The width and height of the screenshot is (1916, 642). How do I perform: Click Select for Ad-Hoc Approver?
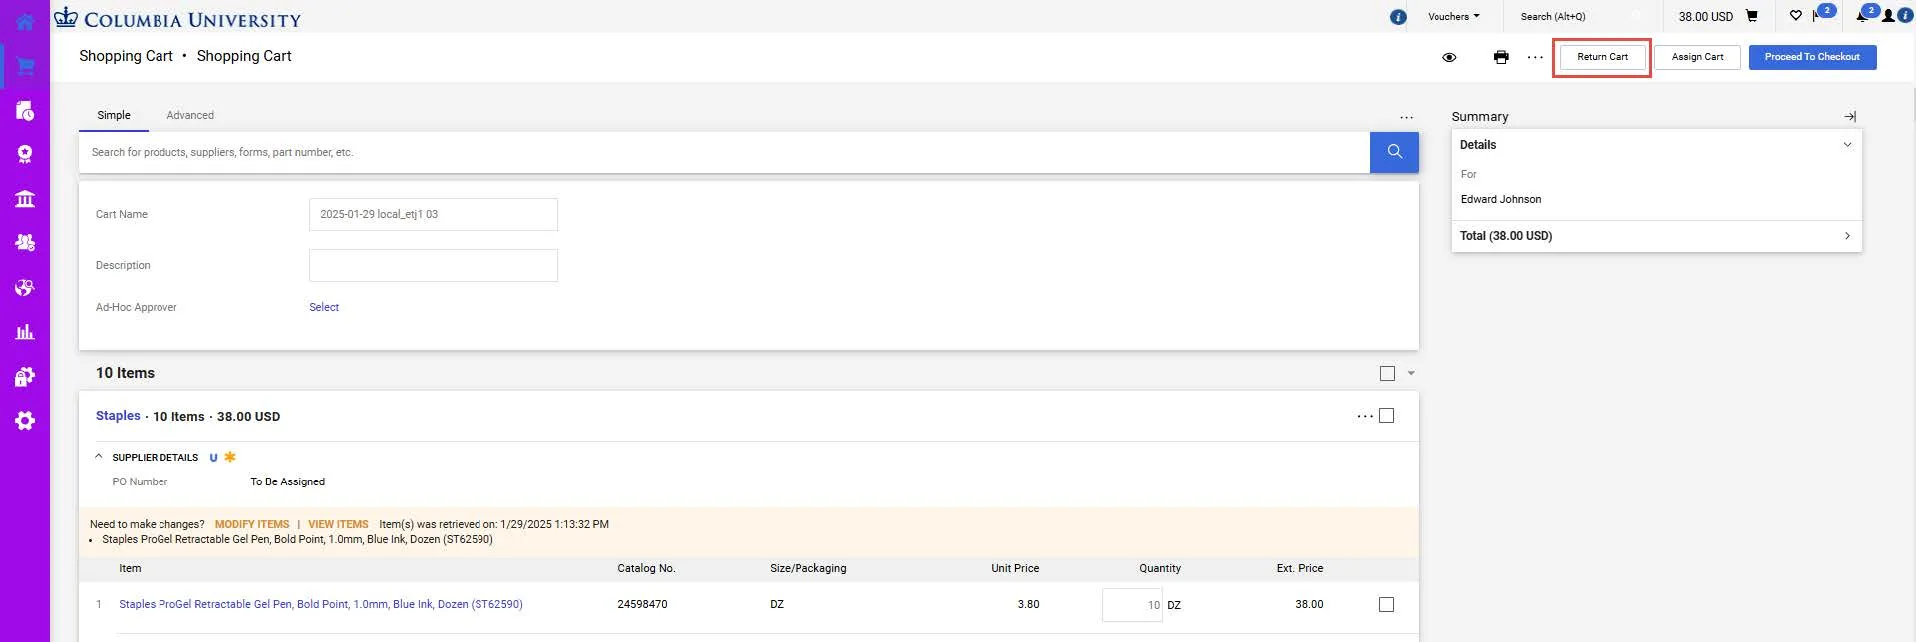tap(324, 307)
